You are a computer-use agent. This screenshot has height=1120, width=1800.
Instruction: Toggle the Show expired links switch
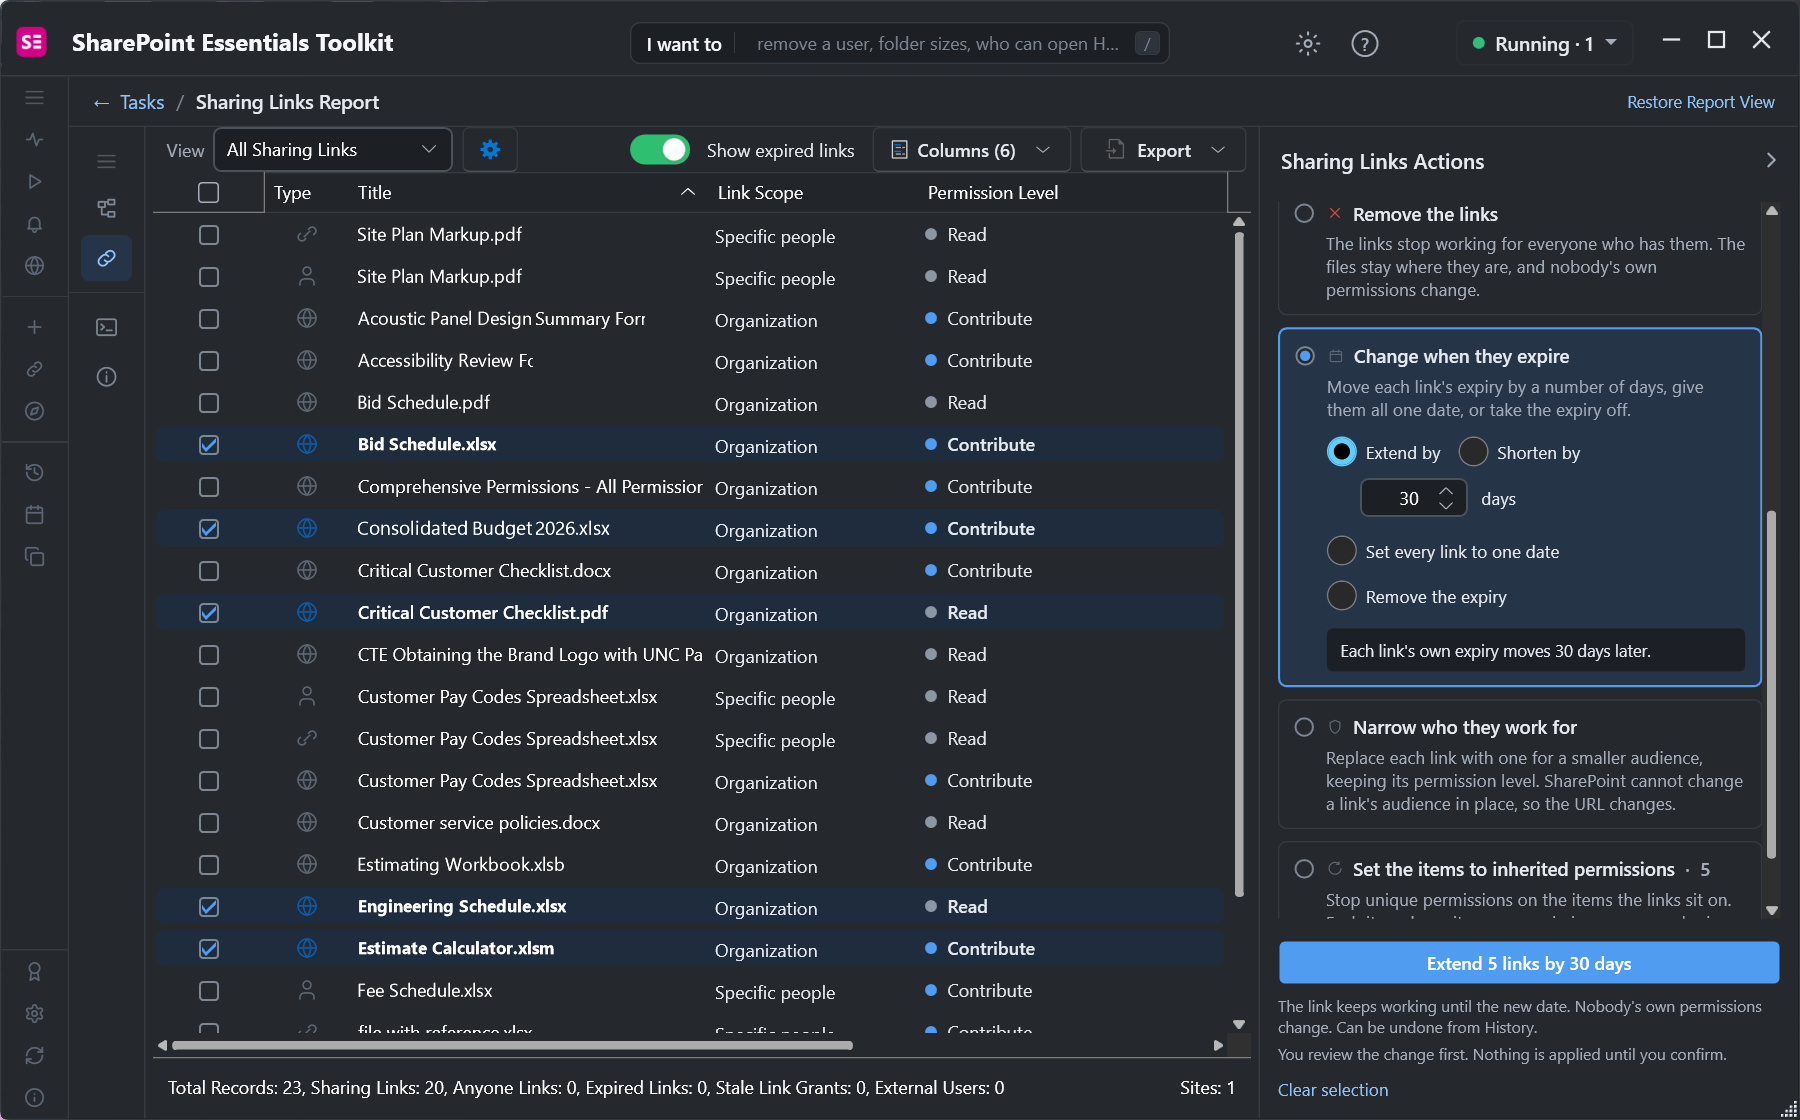click(x=660, y=150)
